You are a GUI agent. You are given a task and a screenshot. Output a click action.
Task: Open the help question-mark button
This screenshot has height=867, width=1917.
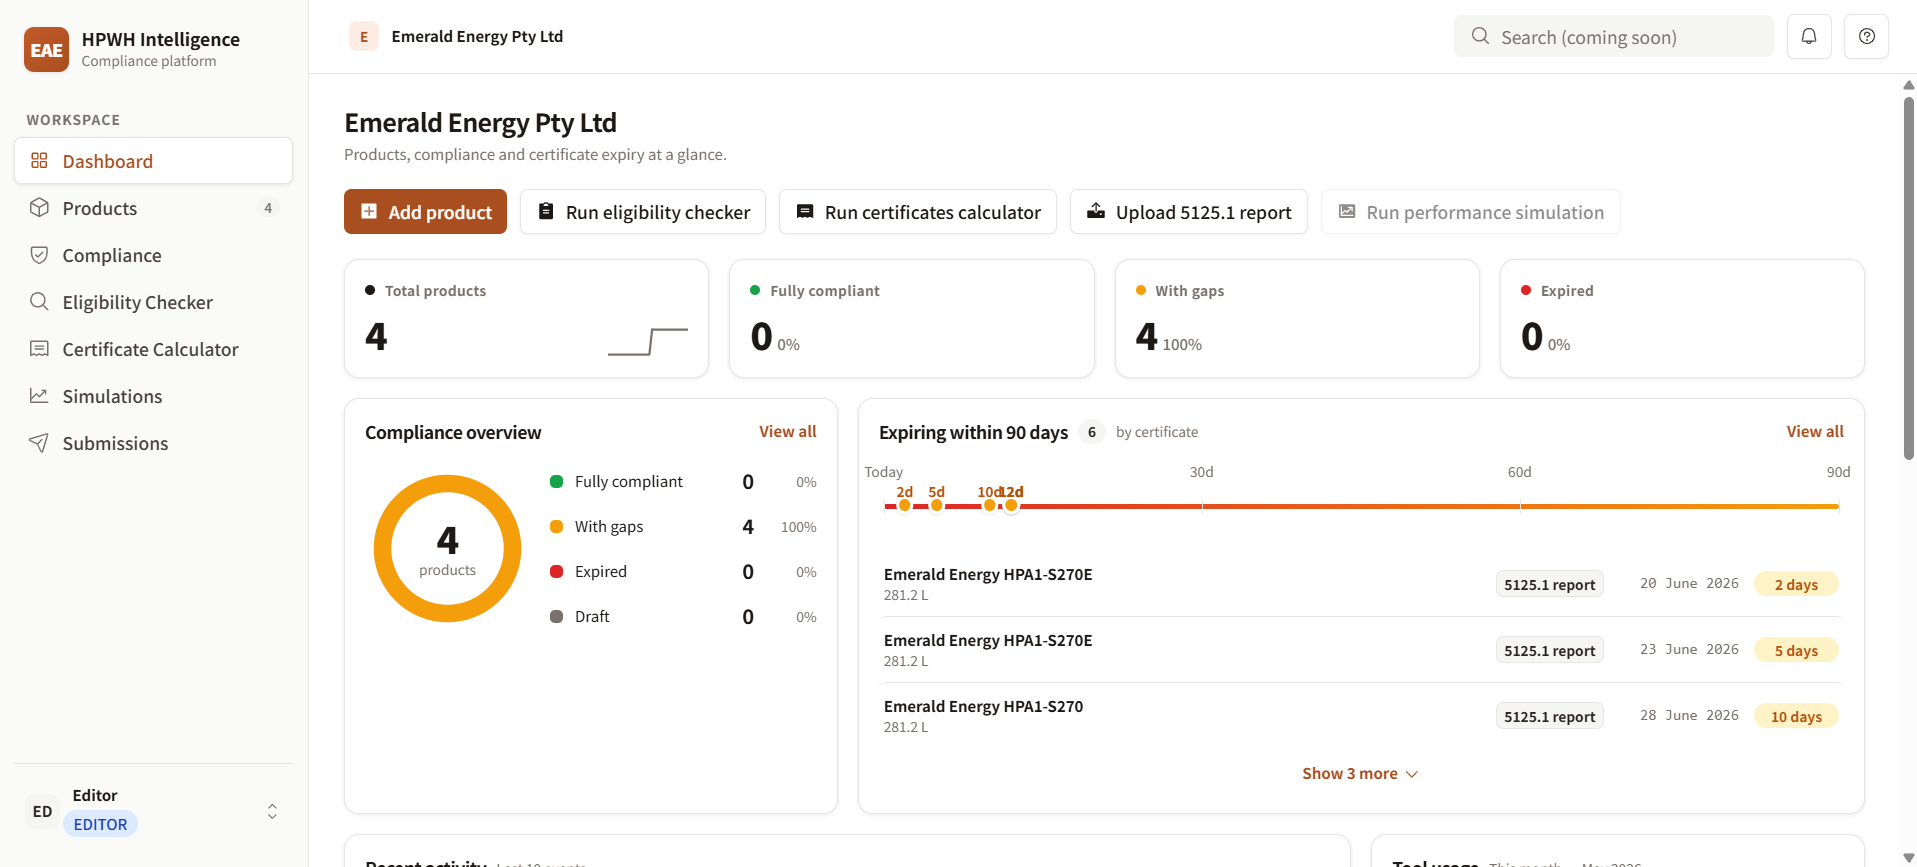click(x=1866, y=36)
